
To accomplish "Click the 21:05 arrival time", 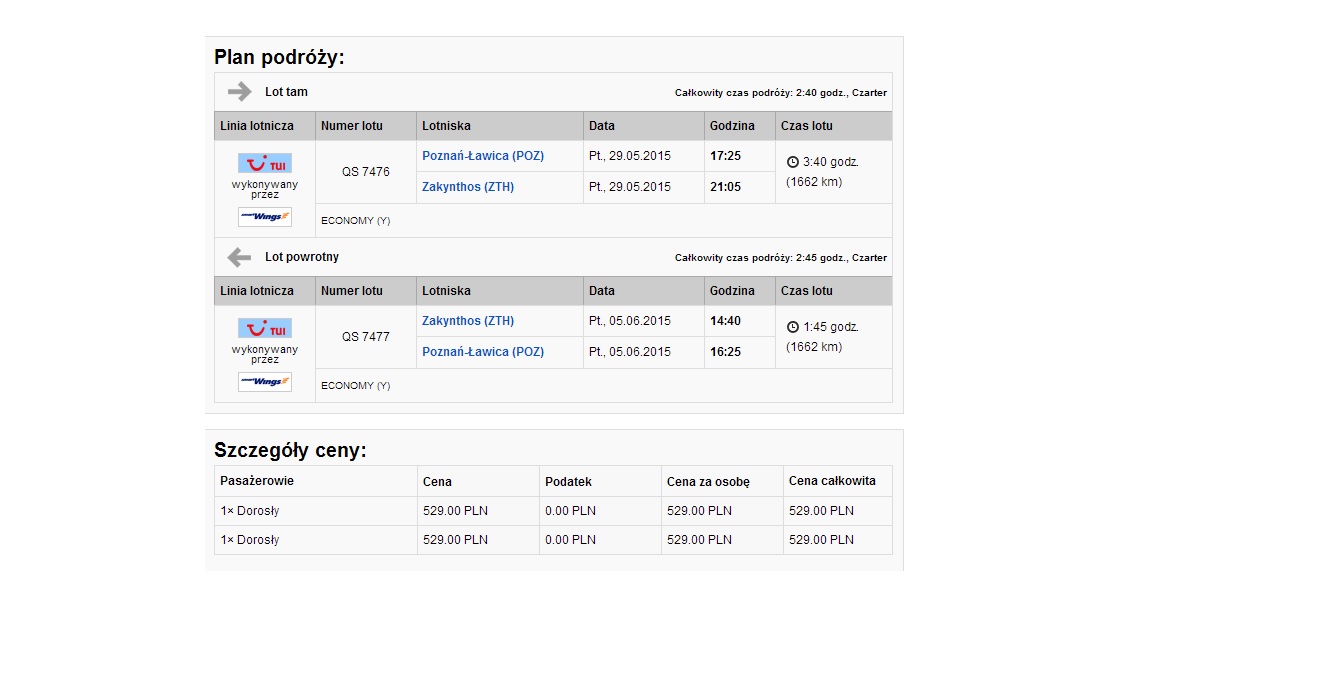I will point(726,187).
